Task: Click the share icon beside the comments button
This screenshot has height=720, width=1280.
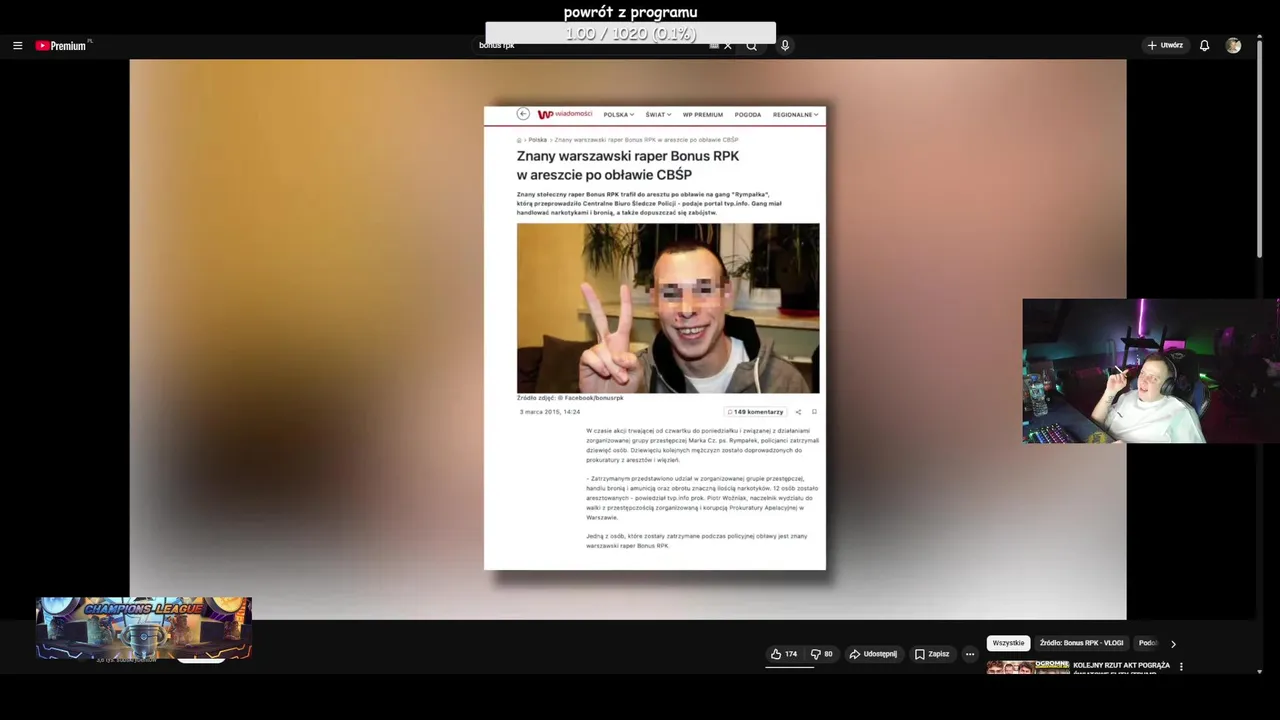Action: pos(798,412)
